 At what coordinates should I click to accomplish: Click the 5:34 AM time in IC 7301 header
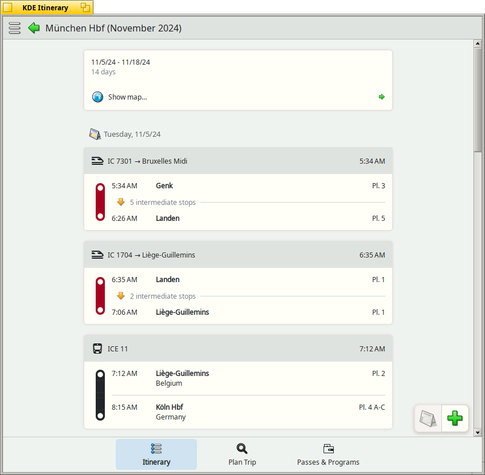(x=372, y=161)
